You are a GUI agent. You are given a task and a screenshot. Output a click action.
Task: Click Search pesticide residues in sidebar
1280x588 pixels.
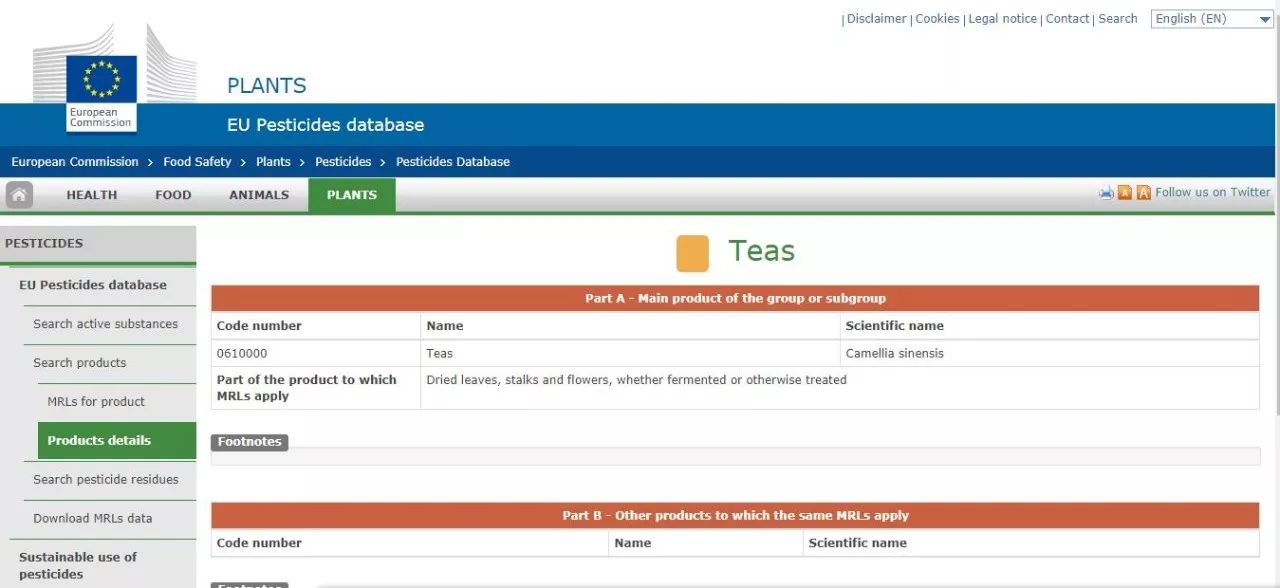106,479
